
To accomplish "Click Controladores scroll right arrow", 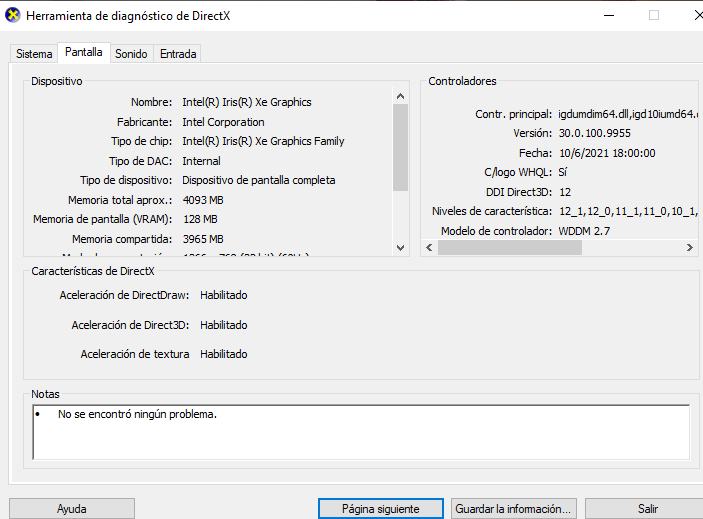I will tap(690, 247).
